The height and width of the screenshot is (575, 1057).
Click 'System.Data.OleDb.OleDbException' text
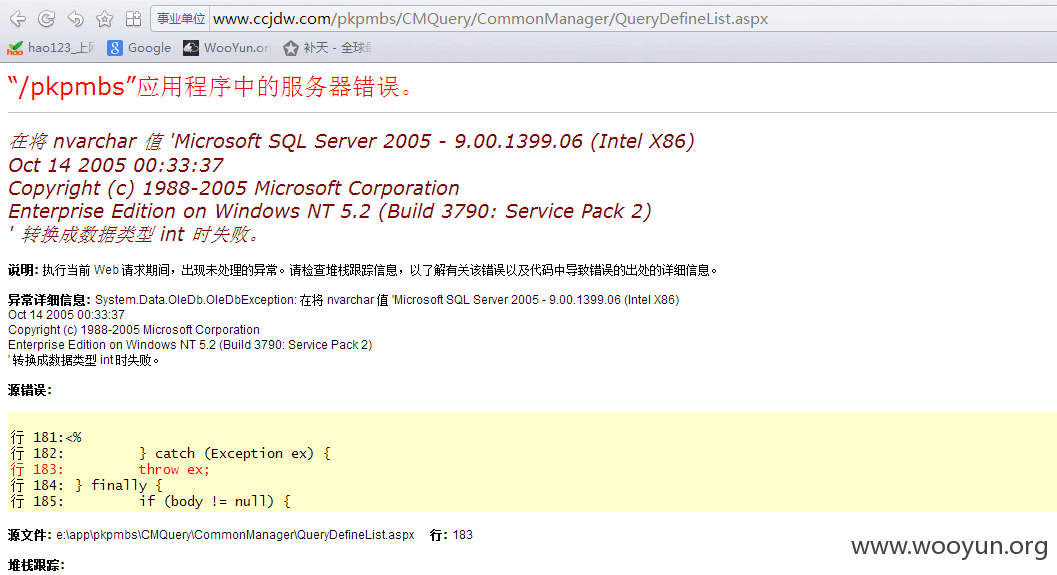point(195,300)
